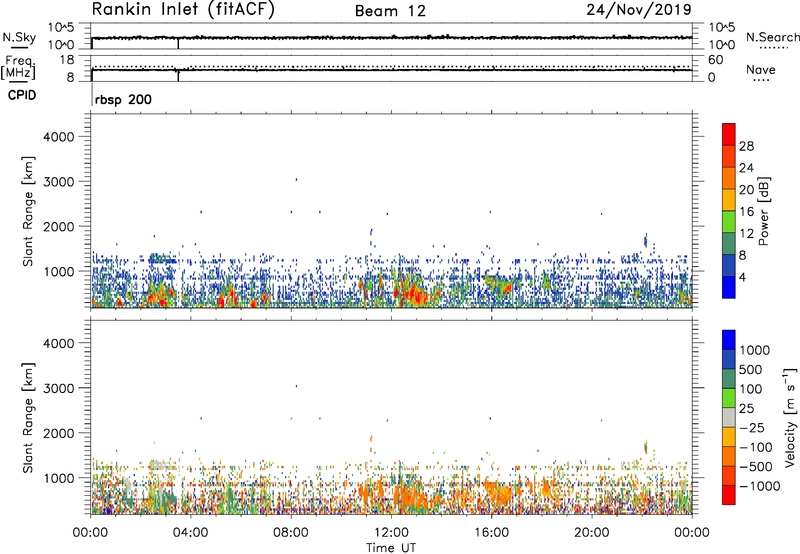Click the '16:00' time tick label
The width and height of the screenshot is (800, 554).
[x=491, y=533]
